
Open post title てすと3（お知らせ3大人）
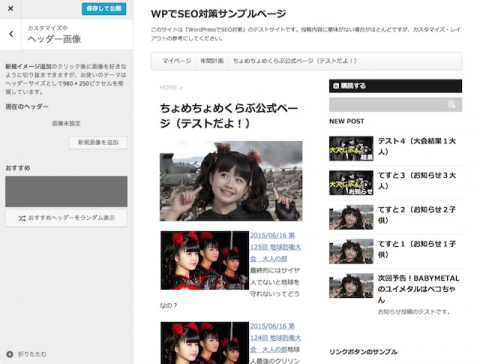click(417, 180)
